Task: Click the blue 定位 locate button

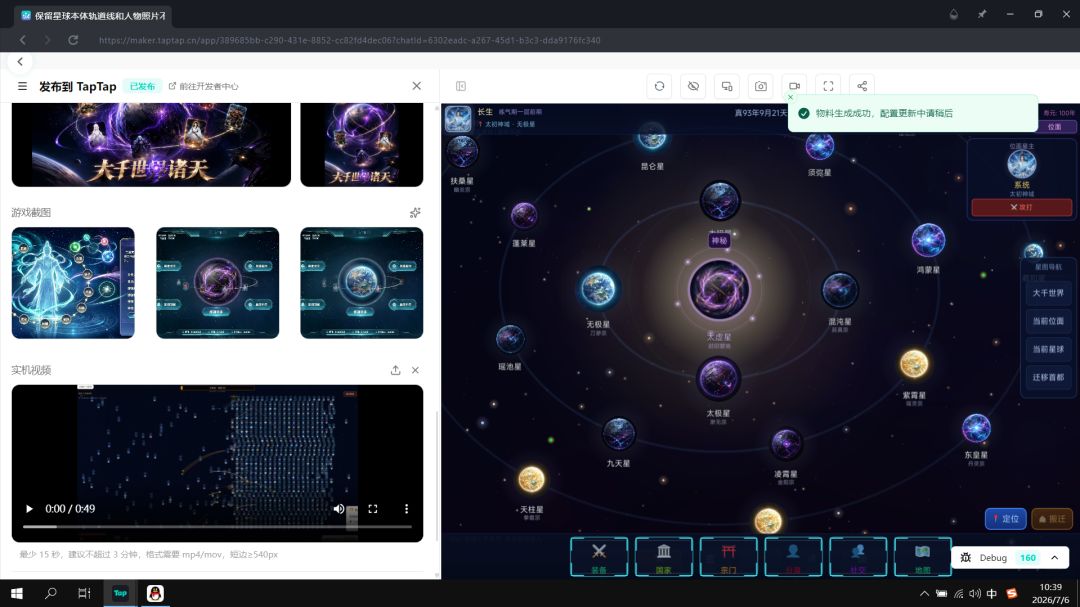Action: coord(1006,519)
